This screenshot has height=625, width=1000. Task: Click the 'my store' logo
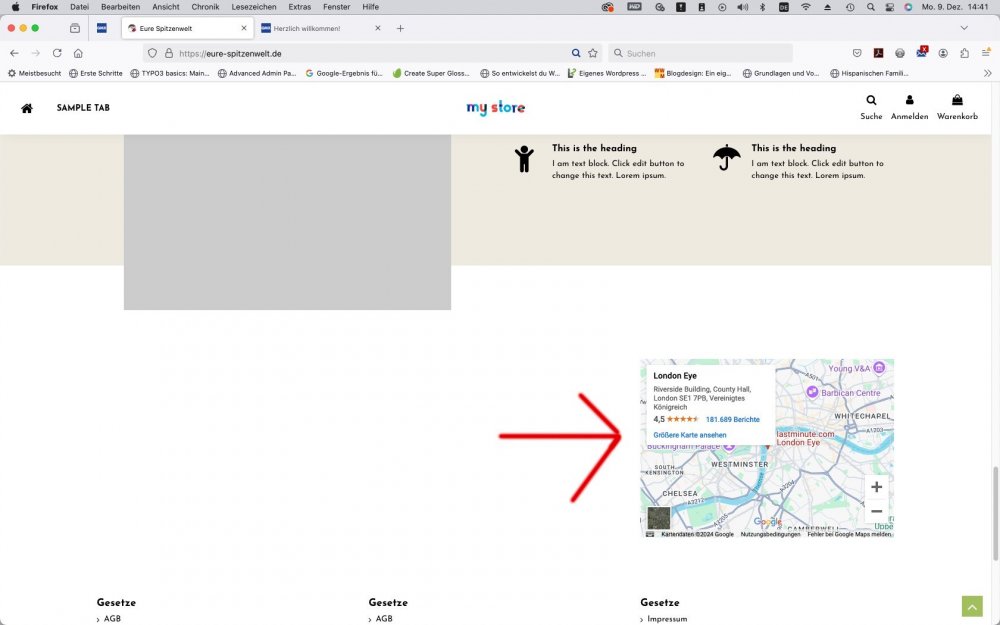495,107
